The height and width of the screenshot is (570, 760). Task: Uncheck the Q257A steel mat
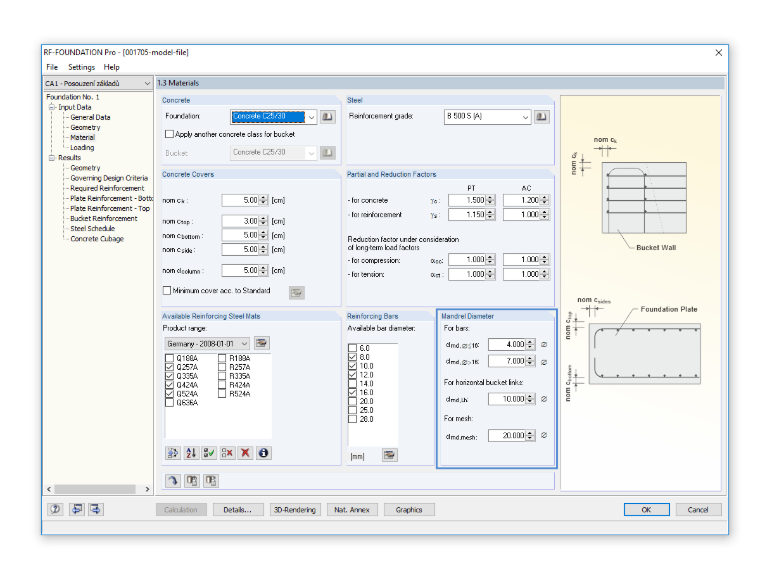pos(169,367)
